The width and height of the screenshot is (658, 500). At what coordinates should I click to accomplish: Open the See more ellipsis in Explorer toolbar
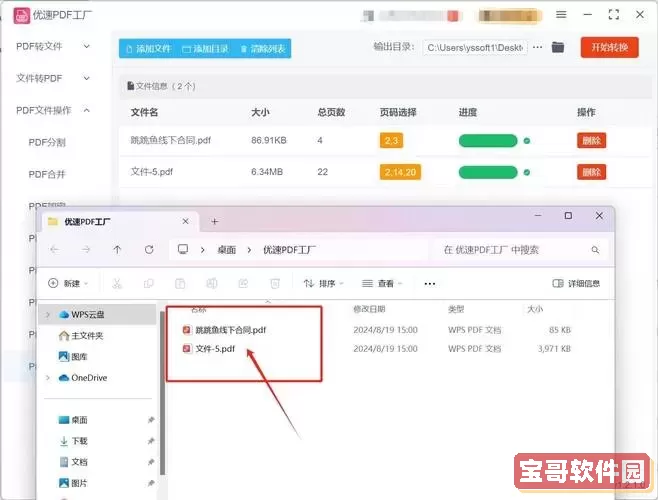pos(430,284)
